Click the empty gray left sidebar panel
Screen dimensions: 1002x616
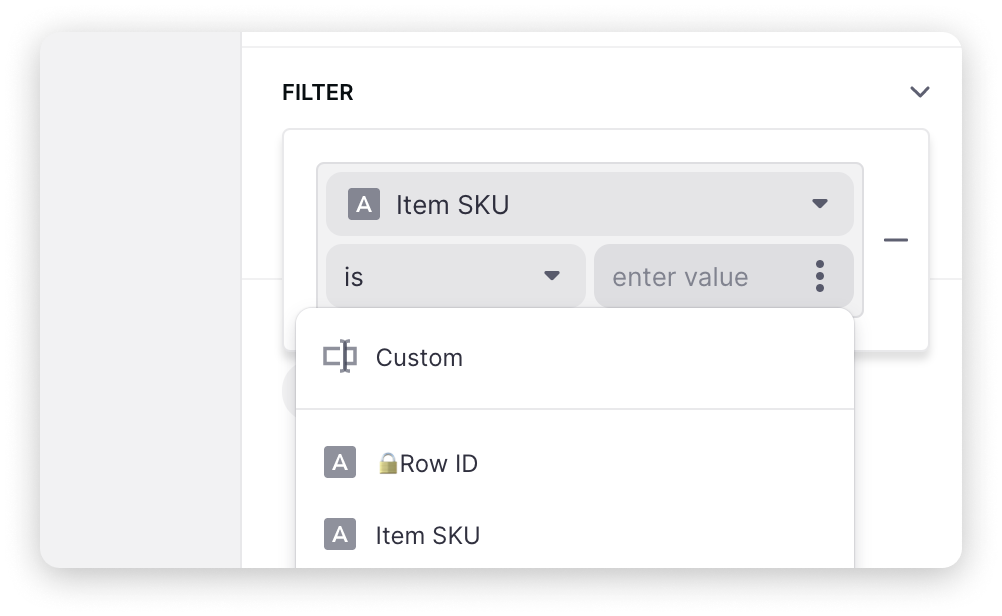(140, 300)
